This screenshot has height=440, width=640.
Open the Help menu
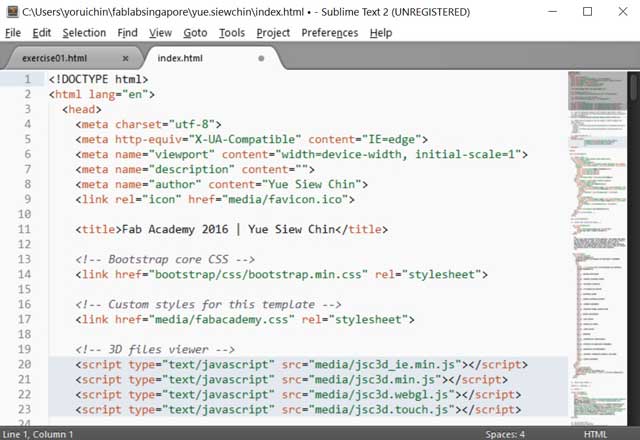(x=381, y=33)
